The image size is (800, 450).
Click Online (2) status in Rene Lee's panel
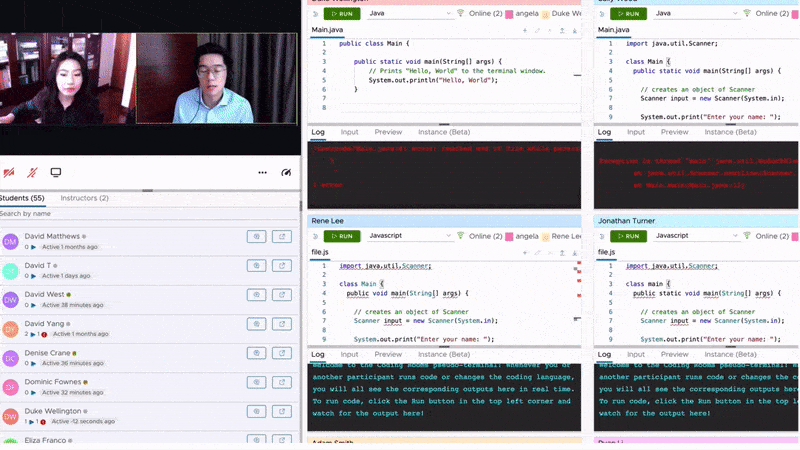(485, 236)
